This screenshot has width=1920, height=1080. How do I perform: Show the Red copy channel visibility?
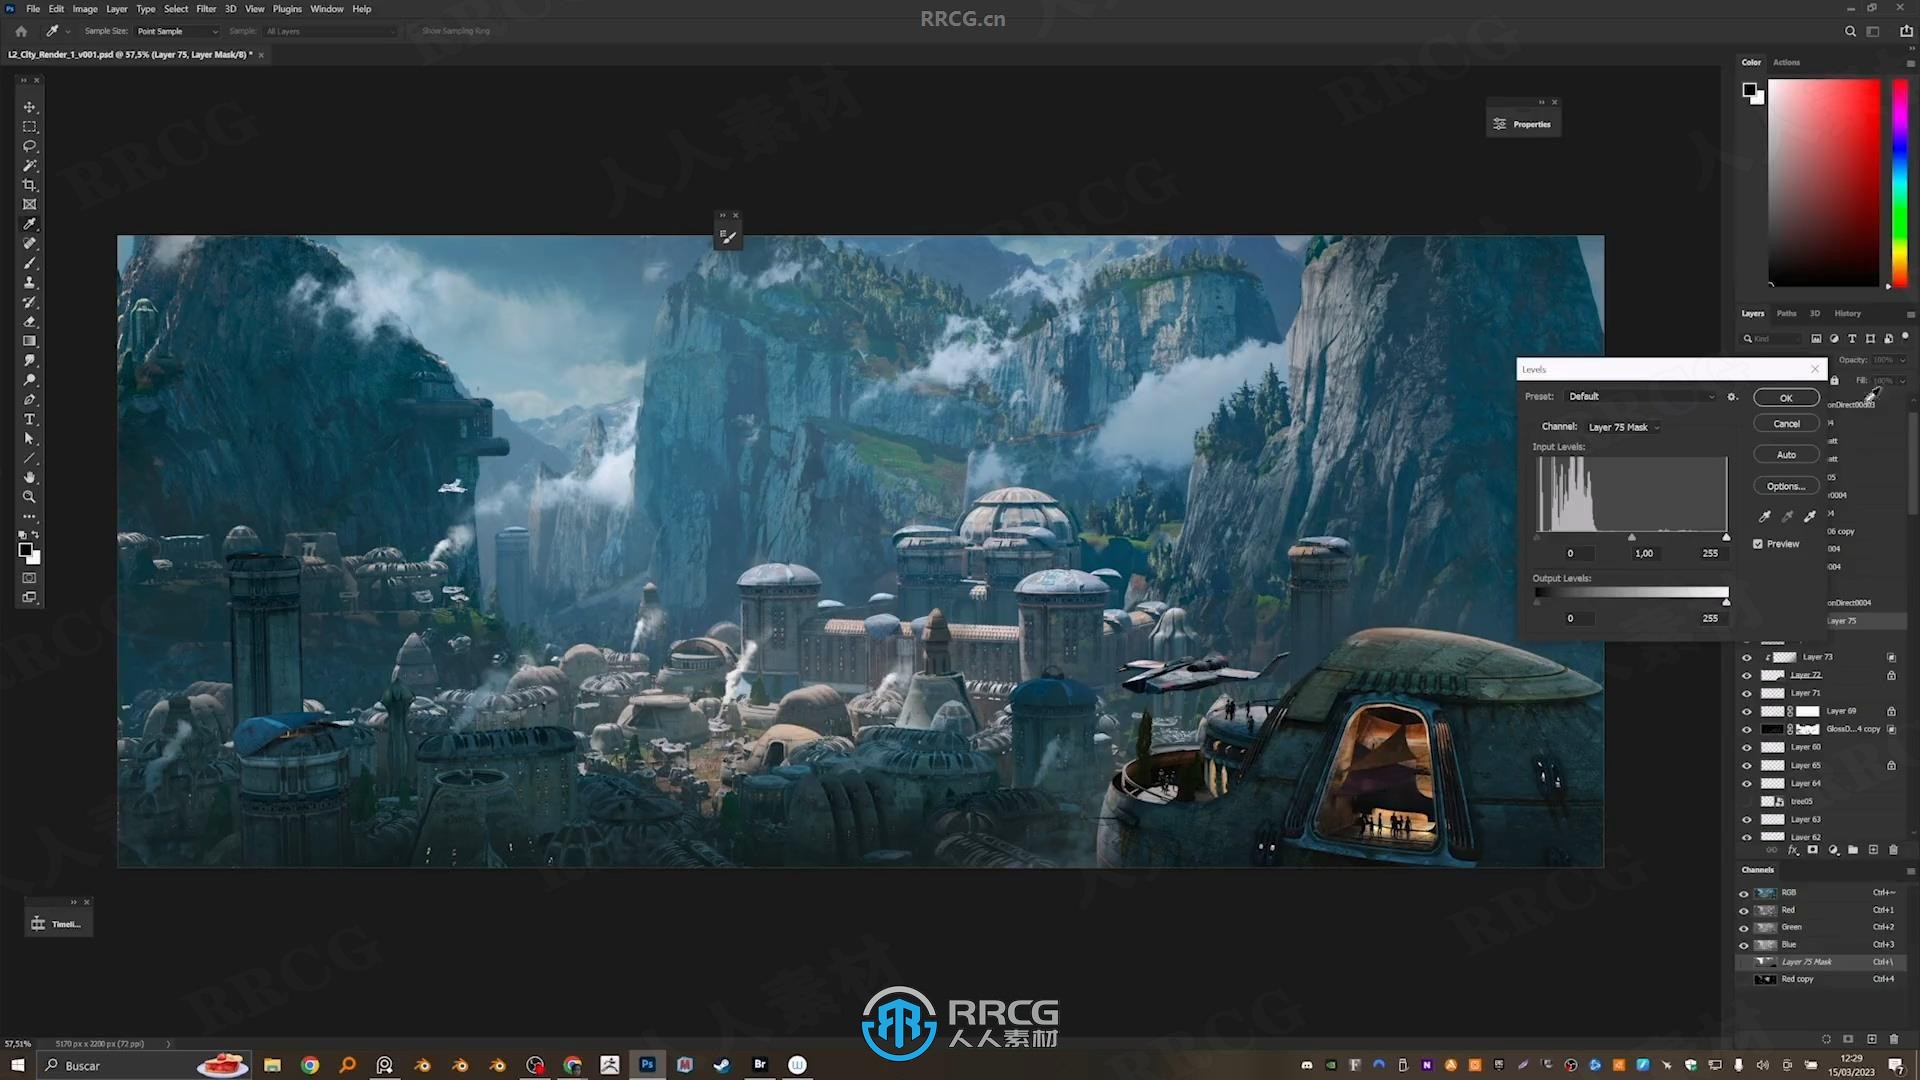pos(1744,980)
